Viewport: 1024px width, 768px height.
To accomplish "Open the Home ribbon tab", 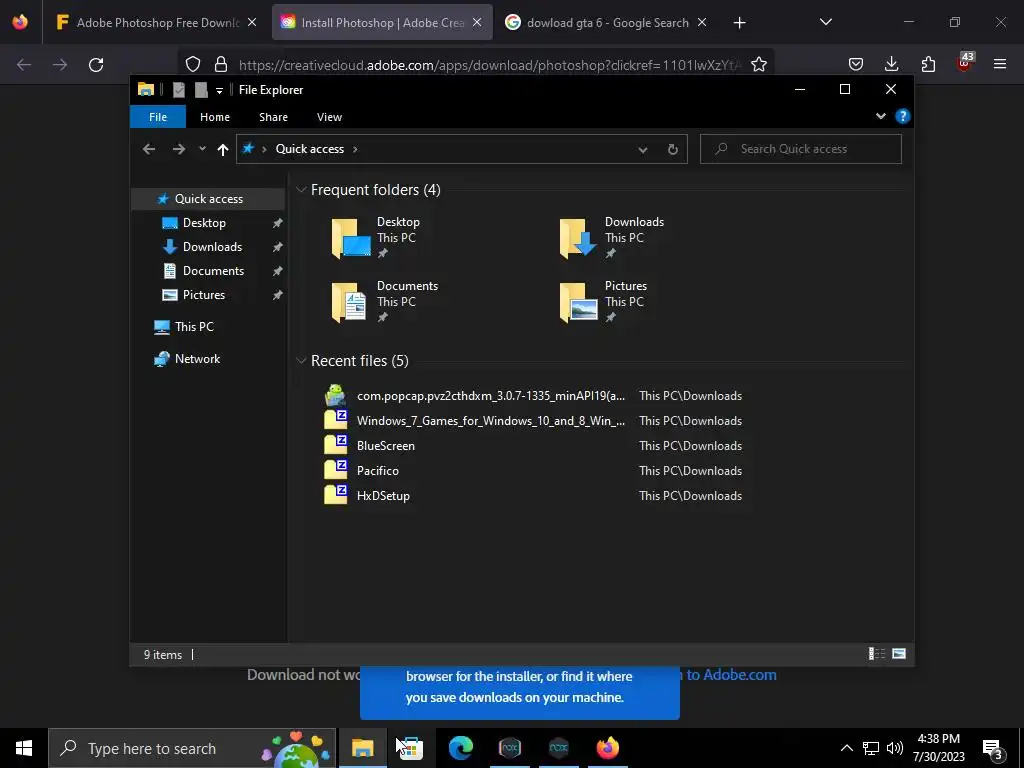I will [x=215, y=117].
